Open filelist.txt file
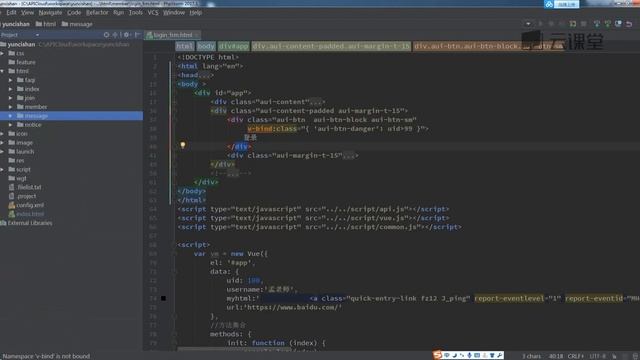The image size is (640, 360). pos(25,188)
